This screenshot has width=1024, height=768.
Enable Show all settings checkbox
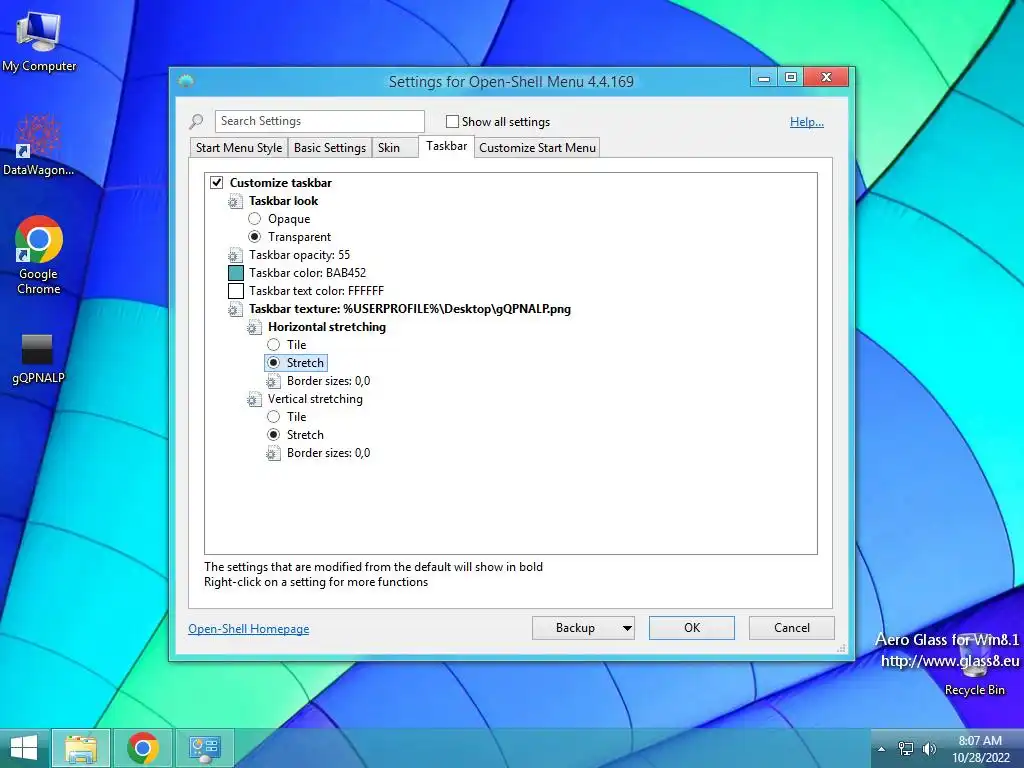point(452,121)
